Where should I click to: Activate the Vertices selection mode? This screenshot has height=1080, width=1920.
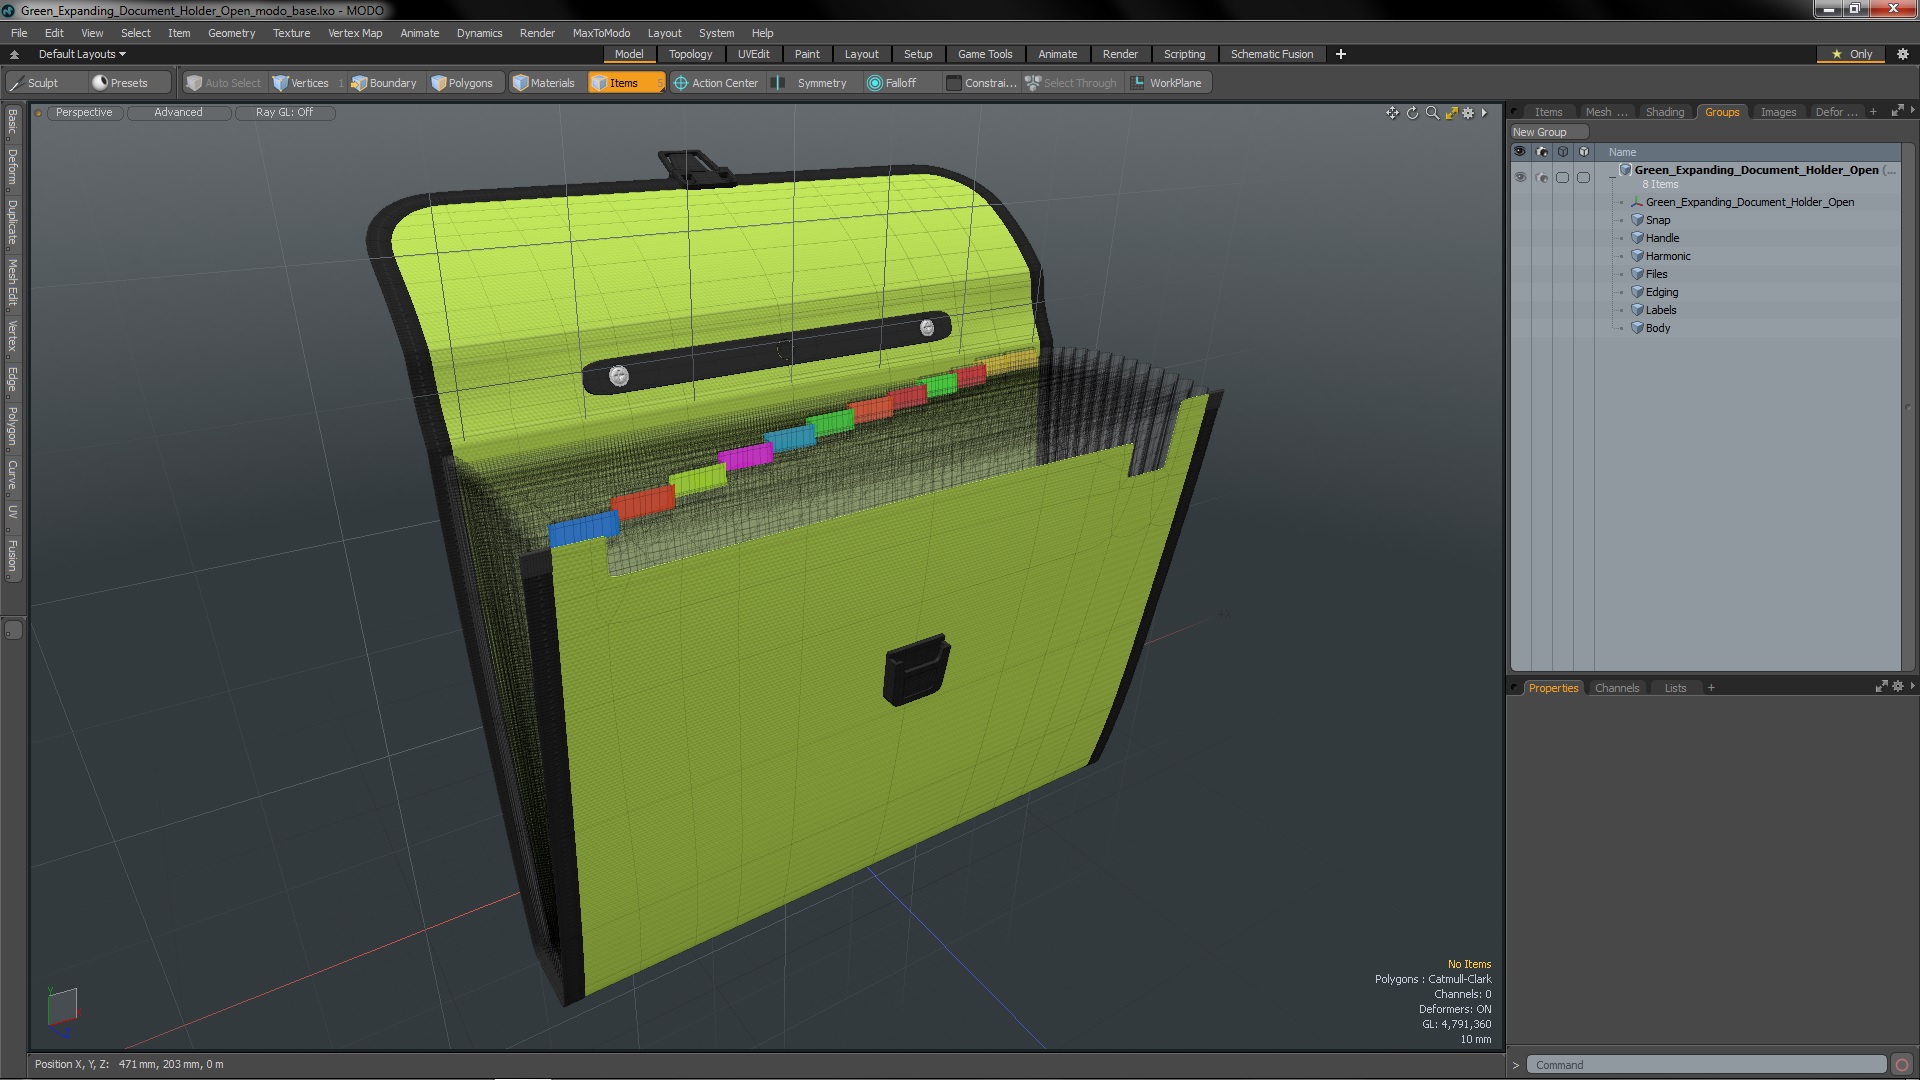coord(301,83)
